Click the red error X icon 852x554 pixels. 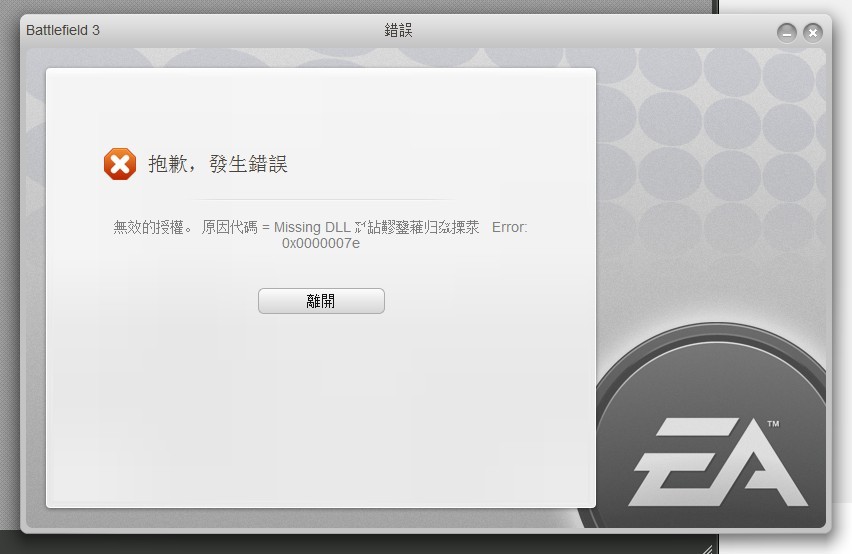(x=120, y=164)
